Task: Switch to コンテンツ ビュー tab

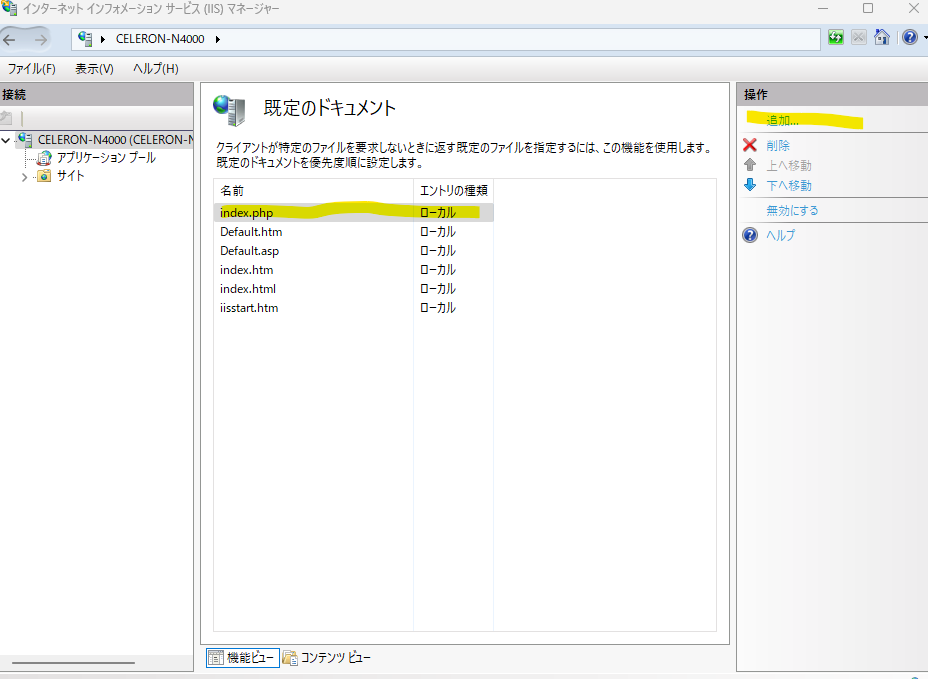Action: pyautogui.click(x=327, y=658)
